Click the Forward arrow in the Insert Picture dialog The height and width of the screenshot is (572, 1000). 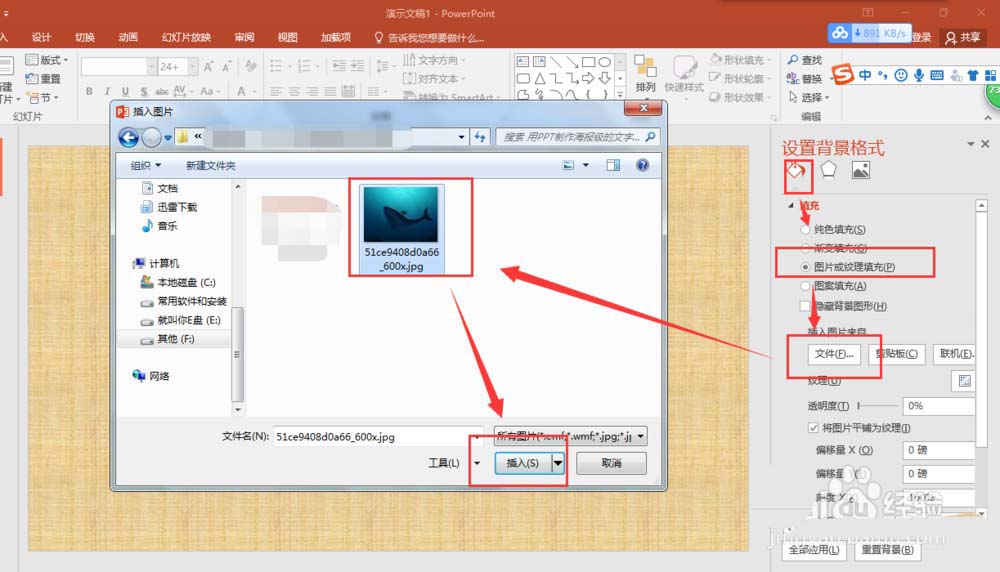[x=151, y=137]
